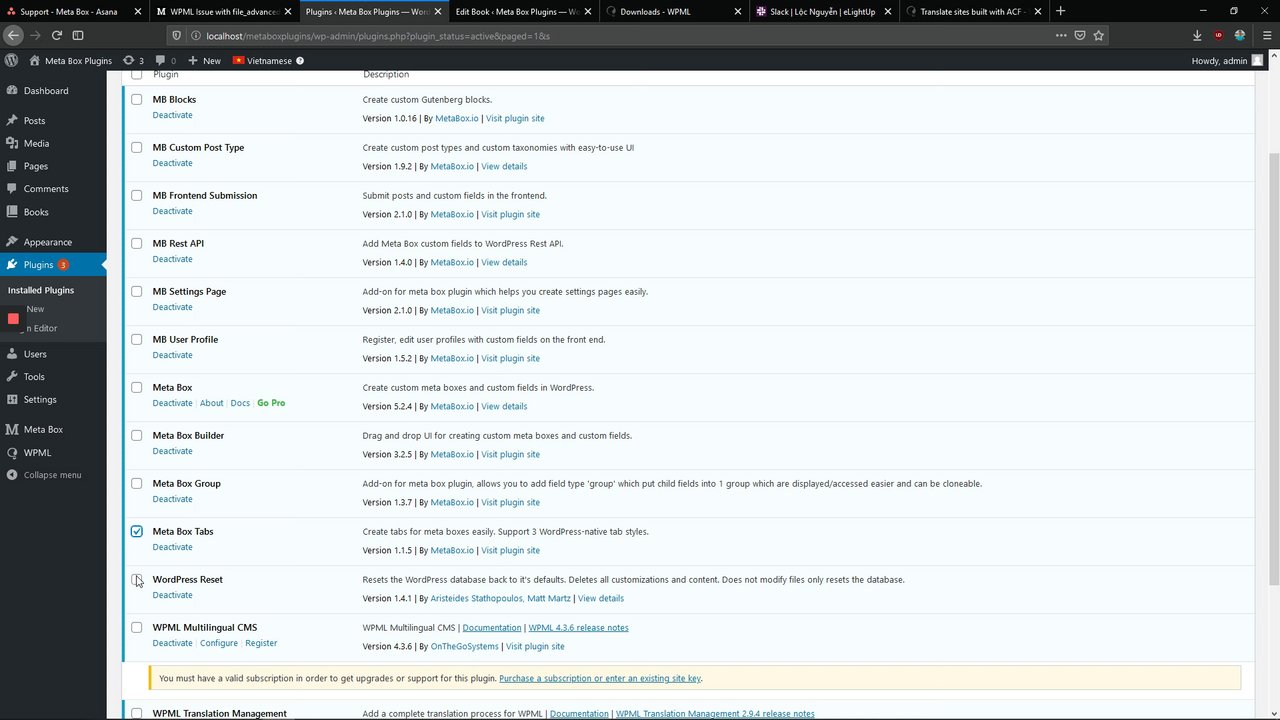Viewport: 1280px width, 720px height.
Task: Click Purchase a subscription or enter site key
Action: [x=600, y=678]
